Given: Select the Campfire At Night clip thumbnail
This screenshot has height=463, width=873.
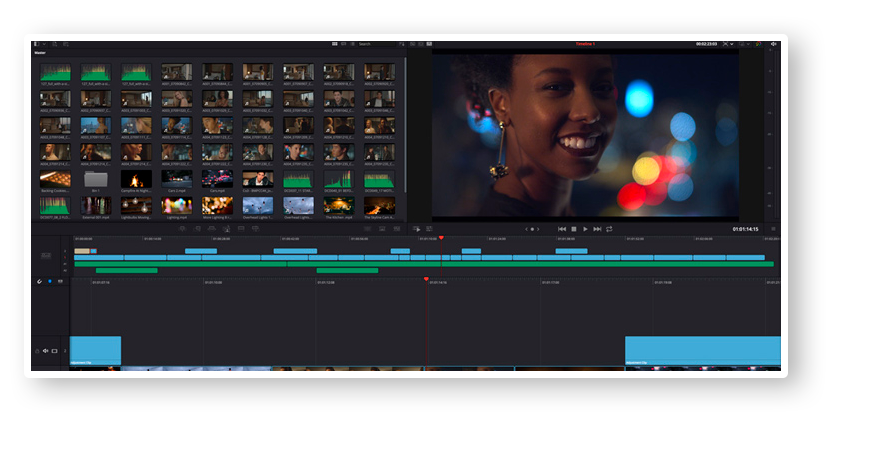Looking at the screenshot, I should [136, 181].
